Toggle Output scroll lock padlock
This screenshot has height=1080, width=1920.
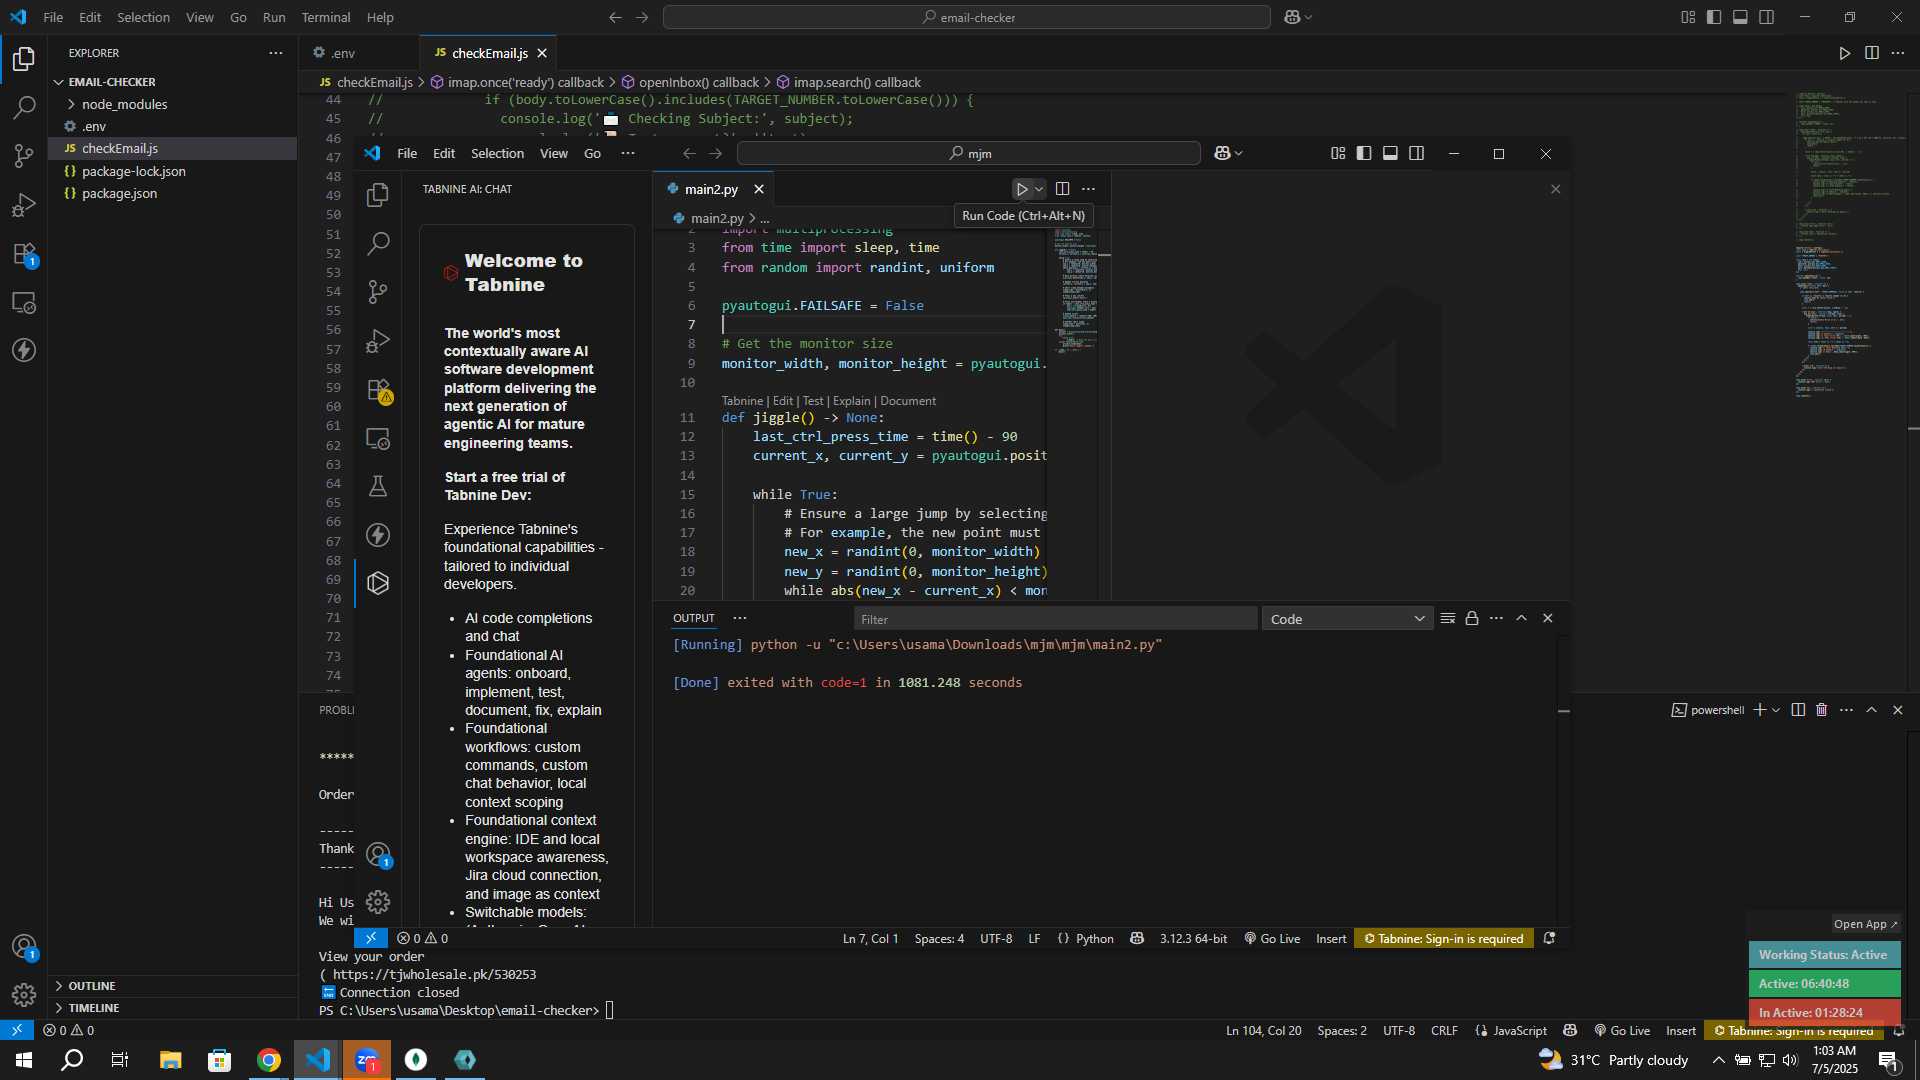1472,618
